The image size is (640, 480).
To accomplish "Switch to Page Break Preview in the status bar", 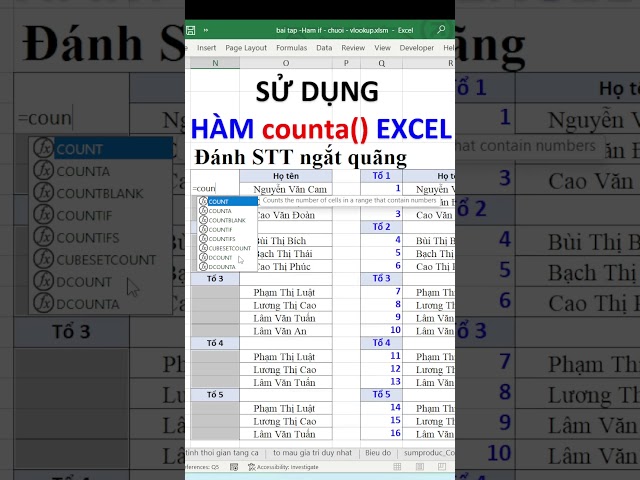I will point(442,467).
